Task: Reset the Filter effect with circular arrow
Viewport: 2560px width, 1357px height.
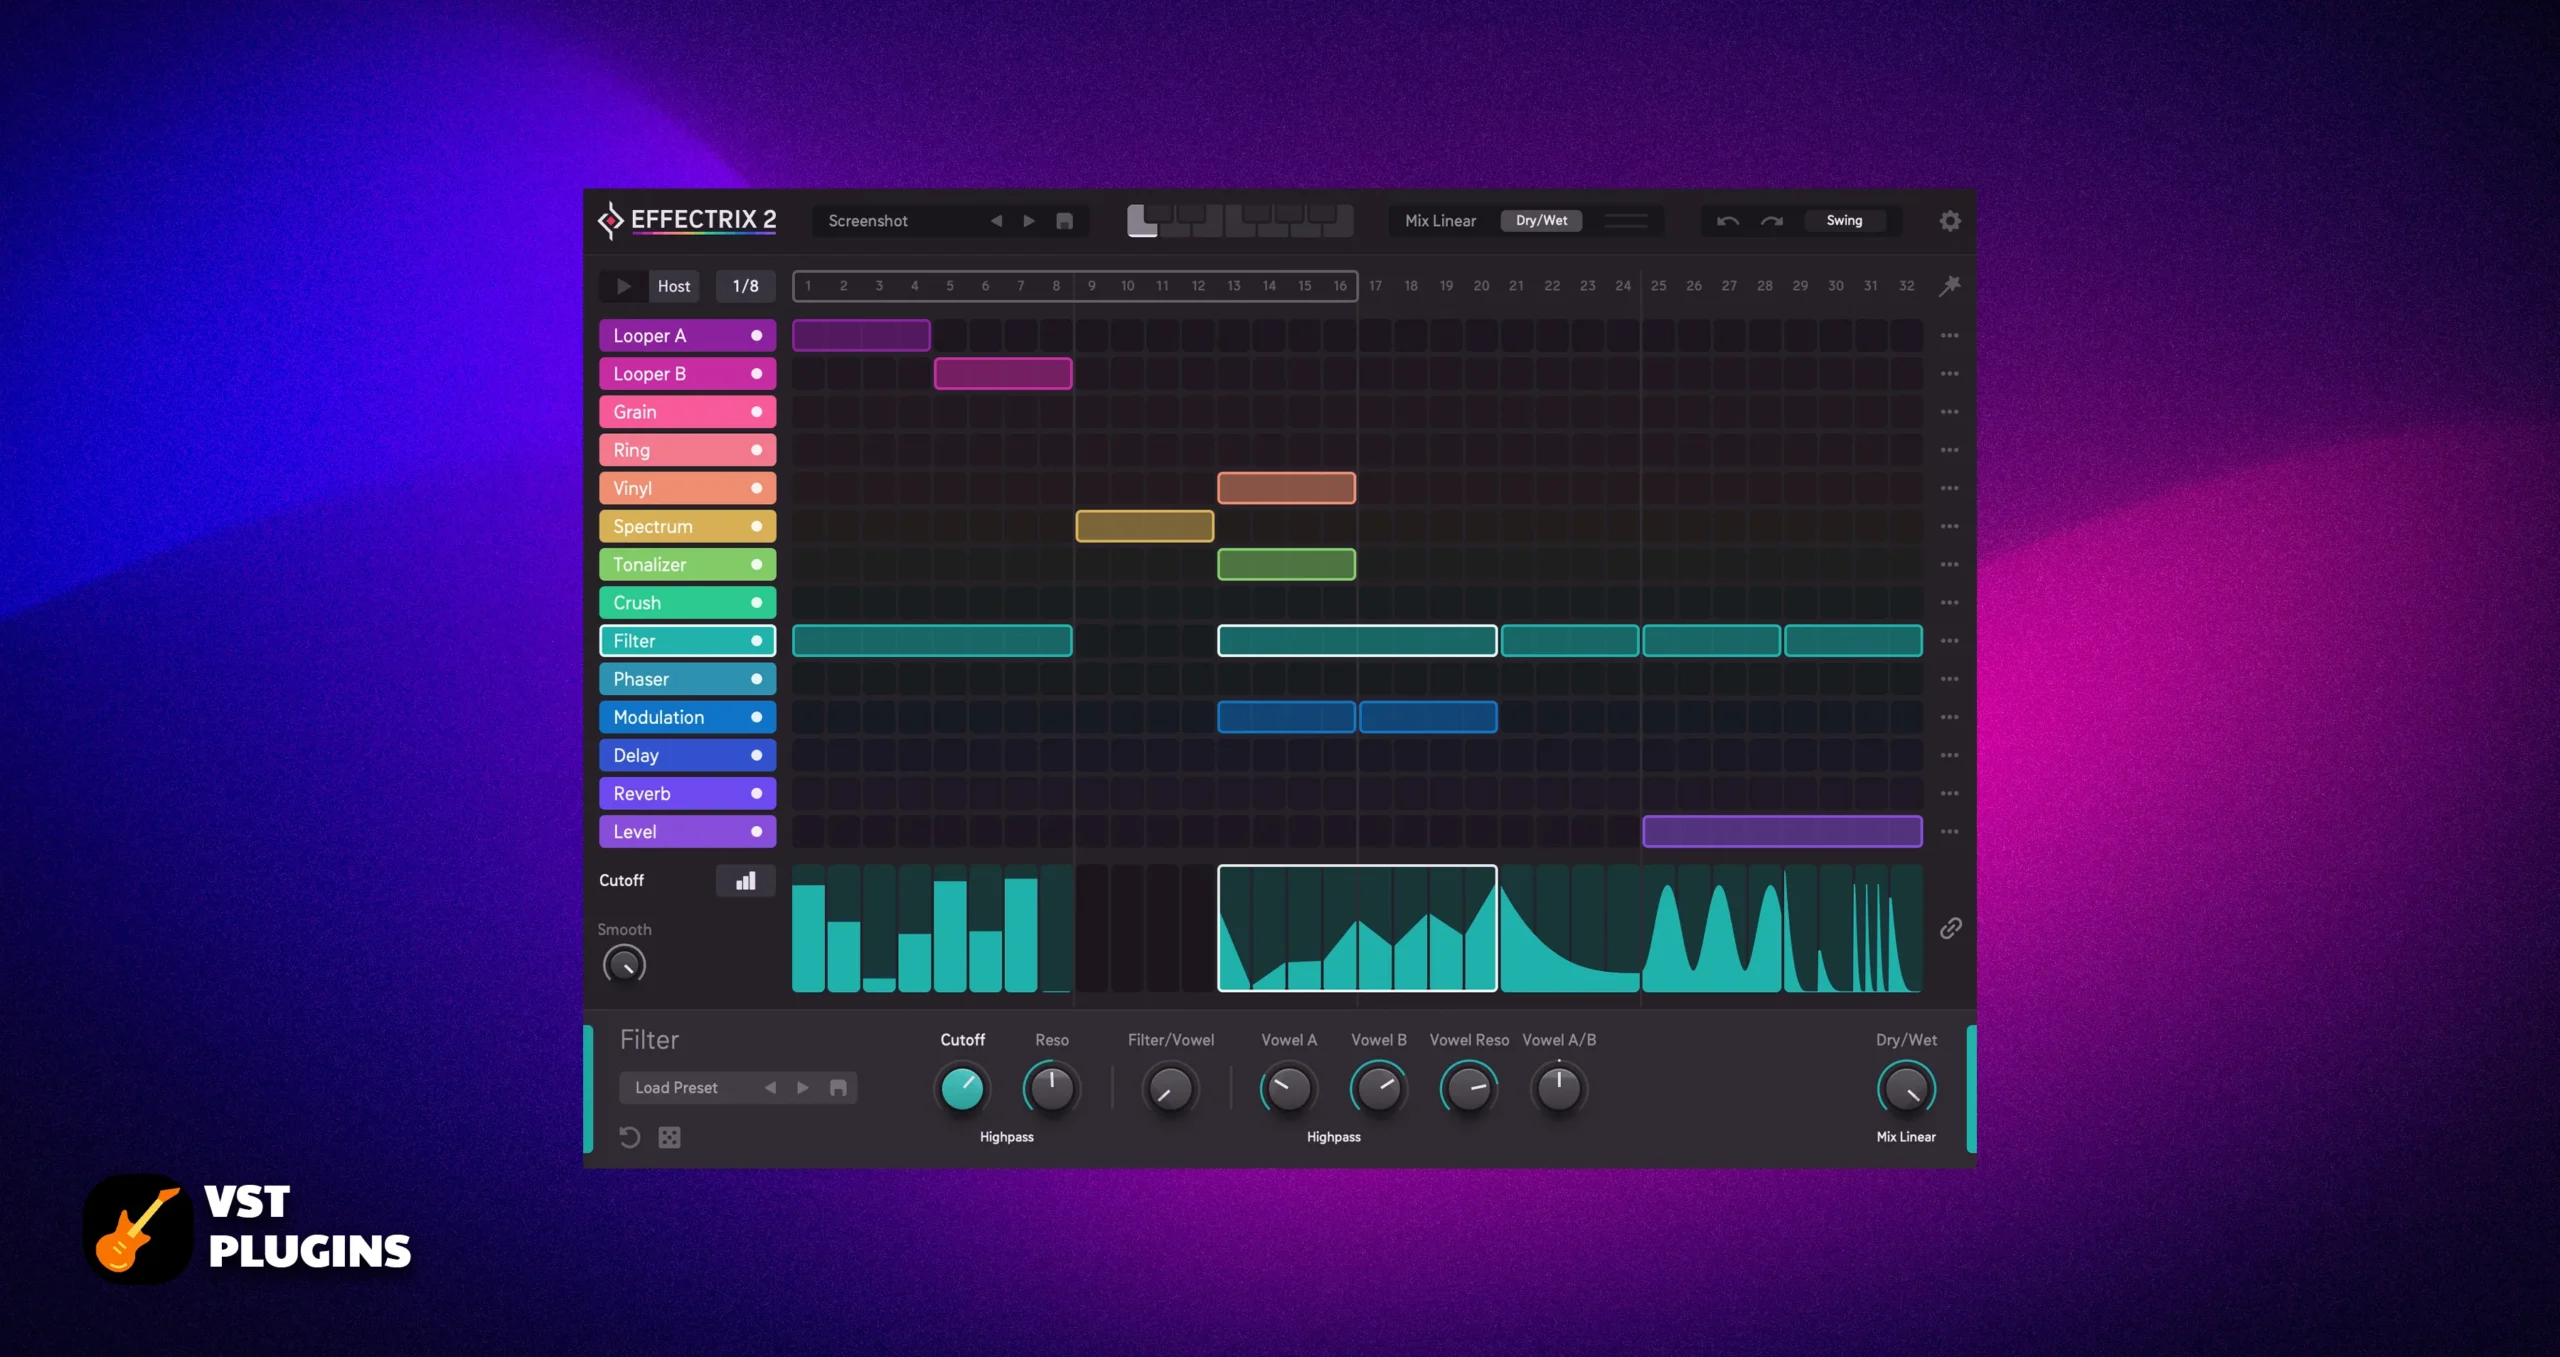Action: pos(629,1137)
